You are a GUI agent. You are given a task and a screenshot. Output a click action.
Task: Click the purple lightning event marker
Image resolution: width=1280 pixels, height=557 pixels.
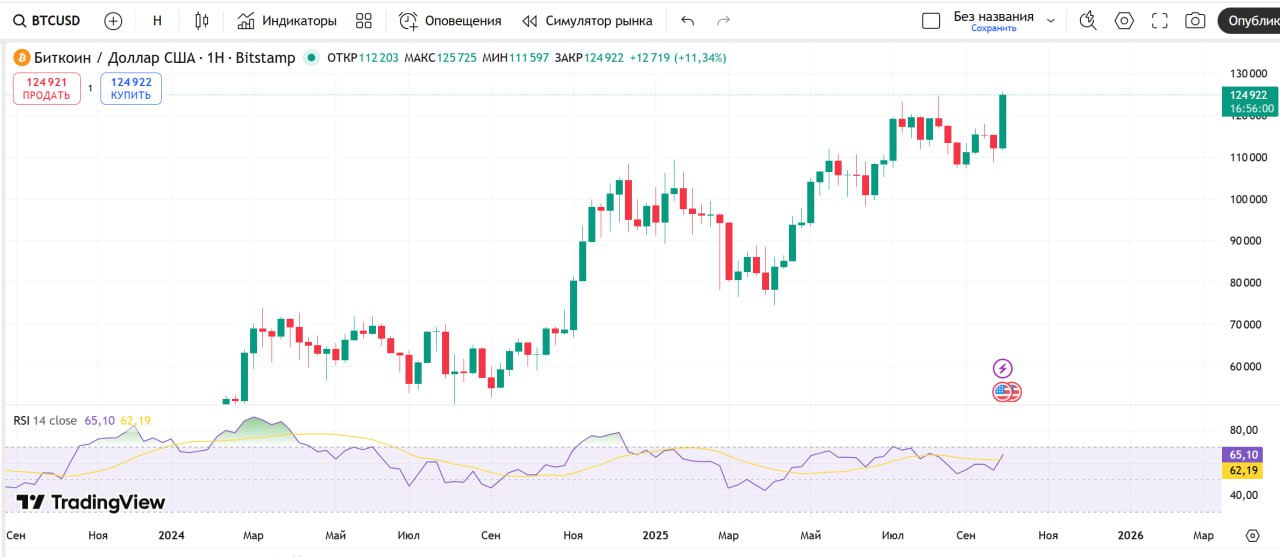pyautogui.click(x=1002, y=368)
